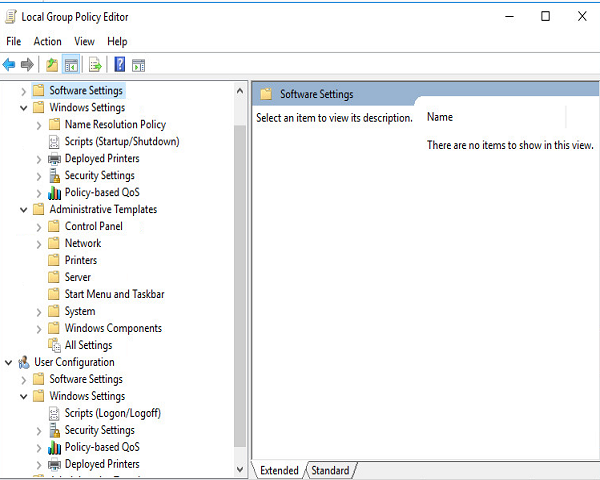Click the Up One Level folder icon

pos(52,64)
